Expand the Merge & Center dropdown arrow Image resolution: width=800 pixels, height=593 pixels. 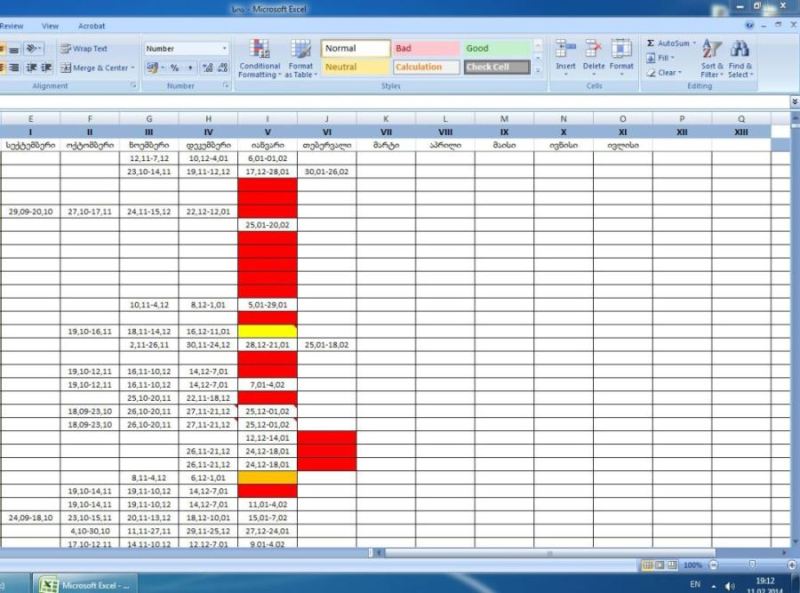[133, 67]
